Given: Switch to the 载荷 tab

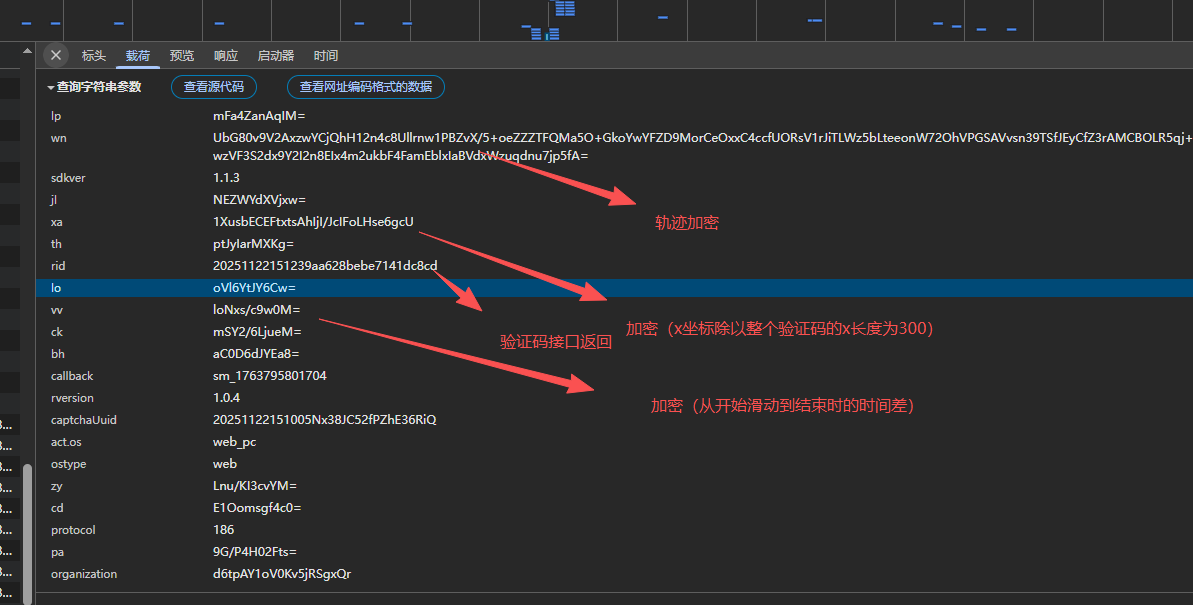Looking at the screenshot, I should coord(138,56).
